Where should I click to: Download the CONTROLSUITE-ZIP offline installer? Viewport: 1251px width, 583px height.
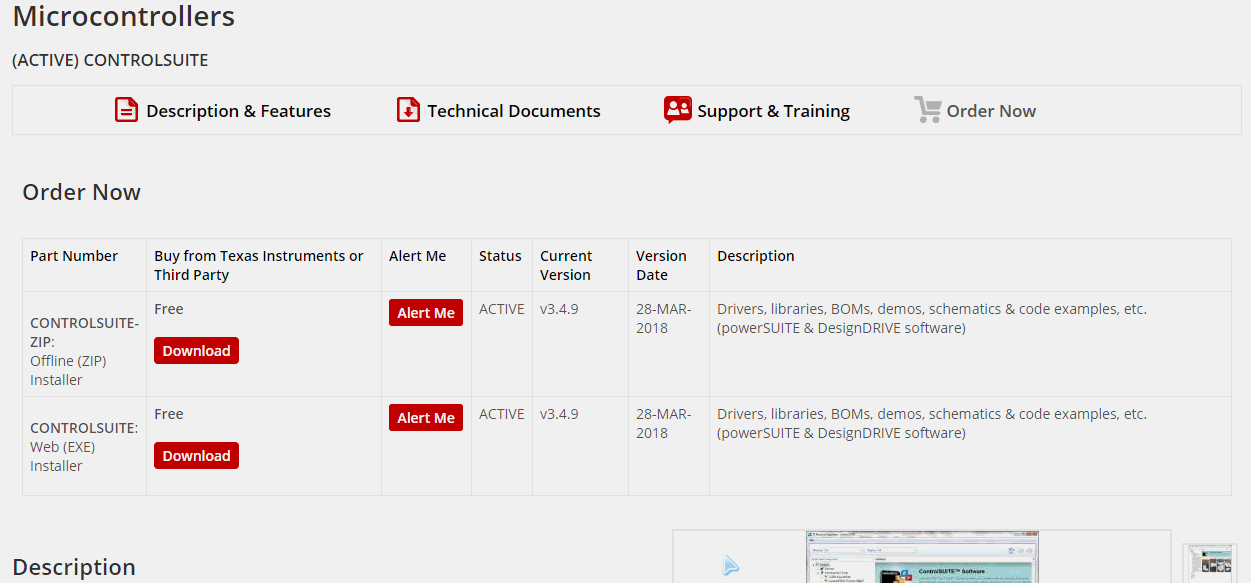tap(196, 351)
